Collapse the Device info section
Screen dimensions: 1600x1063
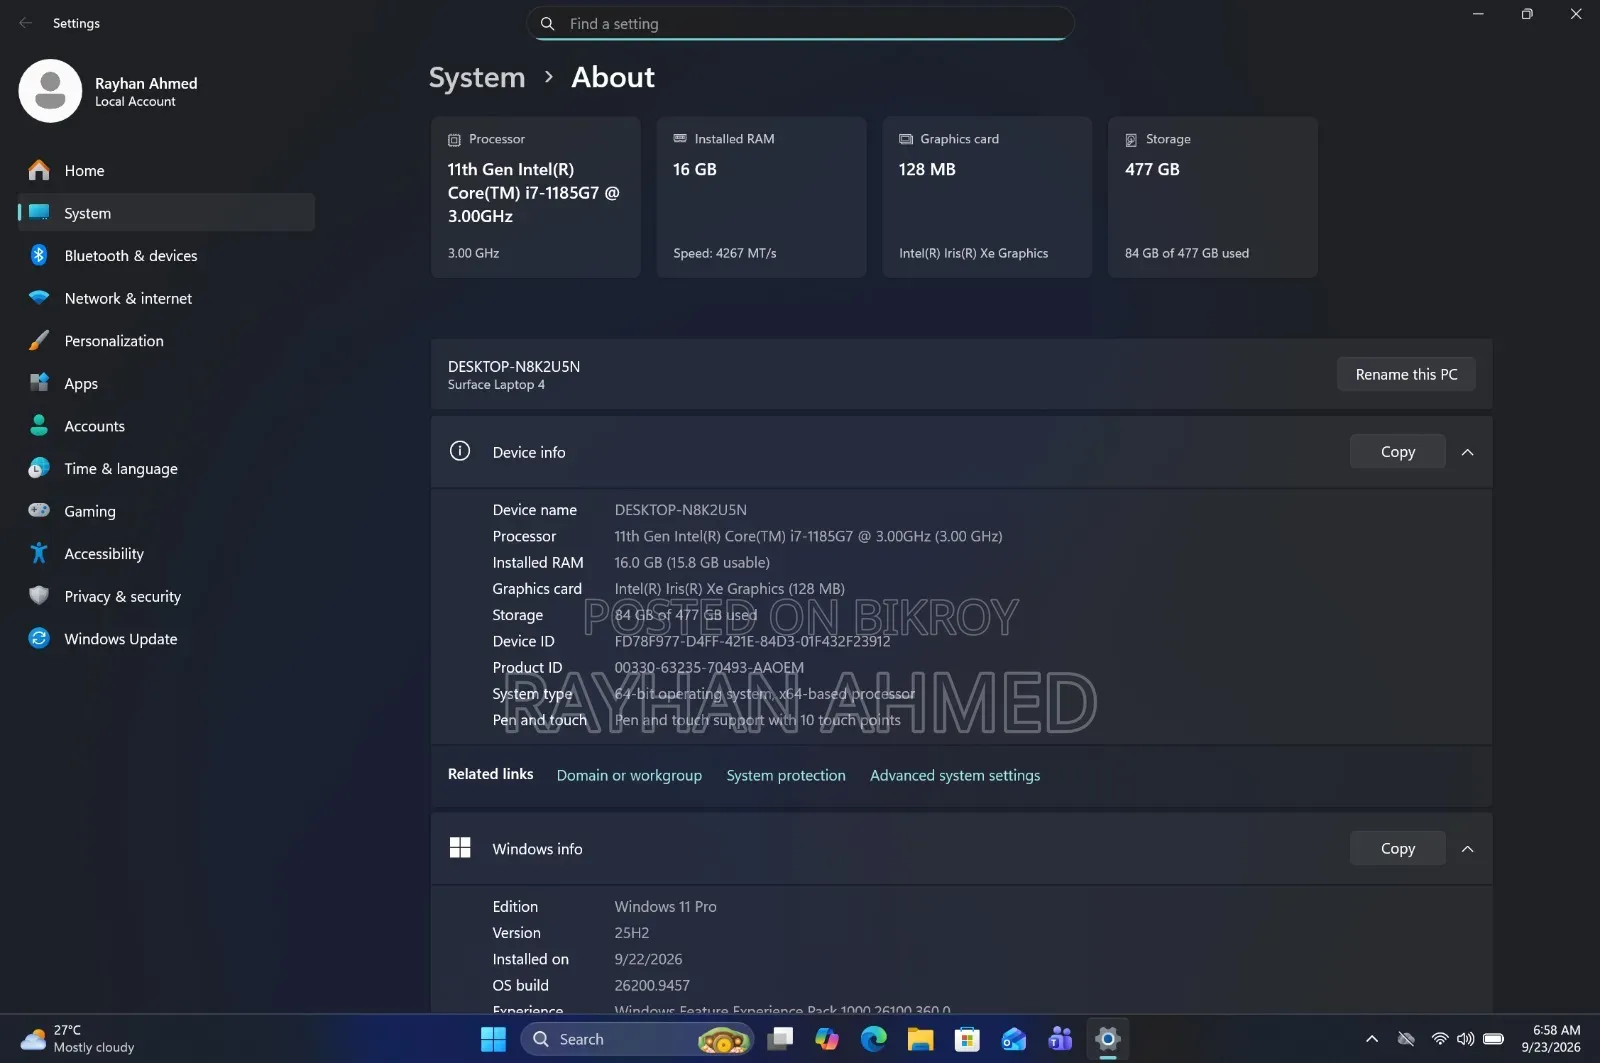pyautogui.click(x=1467, y=452)
